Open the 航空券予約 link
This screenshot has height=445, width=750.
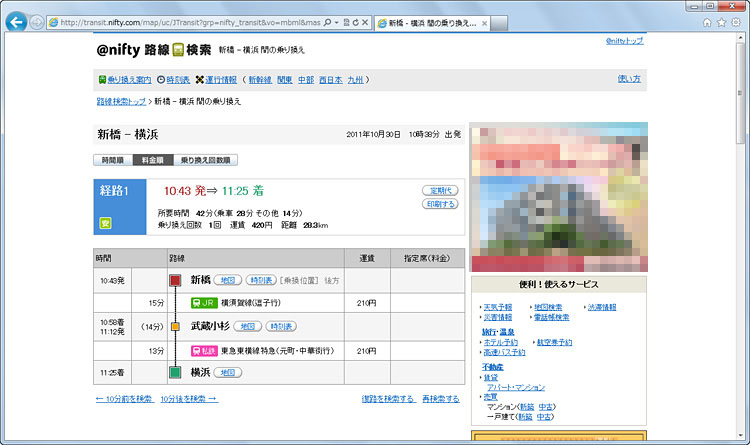point(554,342)
